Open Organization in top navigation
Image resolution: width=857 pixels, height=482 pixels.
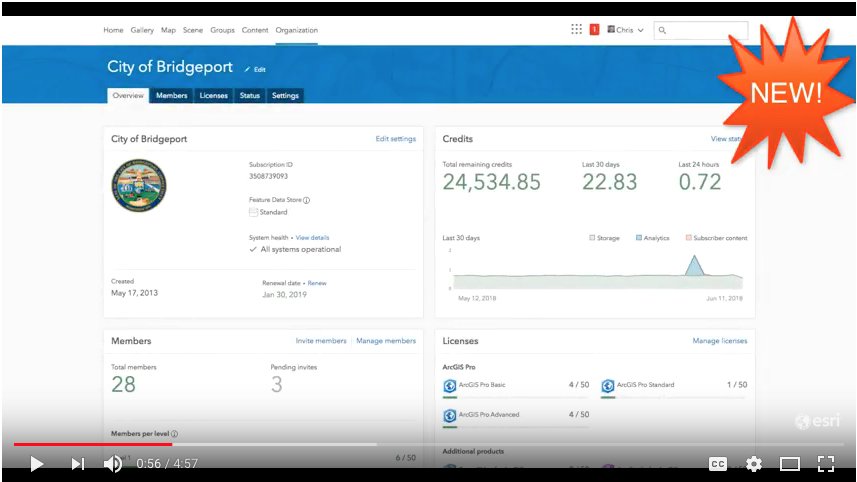click(x=296, y=30)
